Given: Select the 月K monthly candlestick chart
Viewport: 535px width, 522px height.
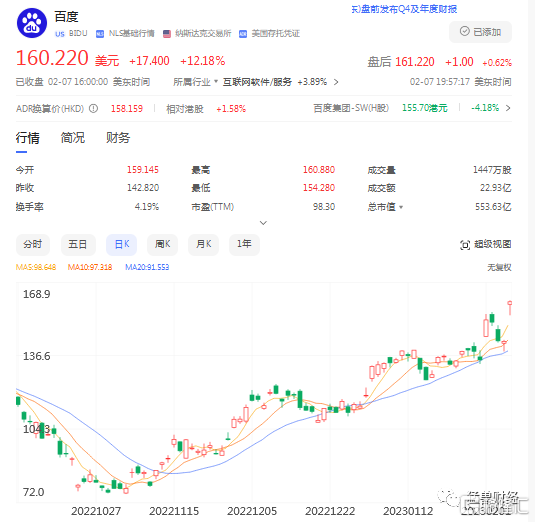Looking at the screenshot, I should pos(203,245).
